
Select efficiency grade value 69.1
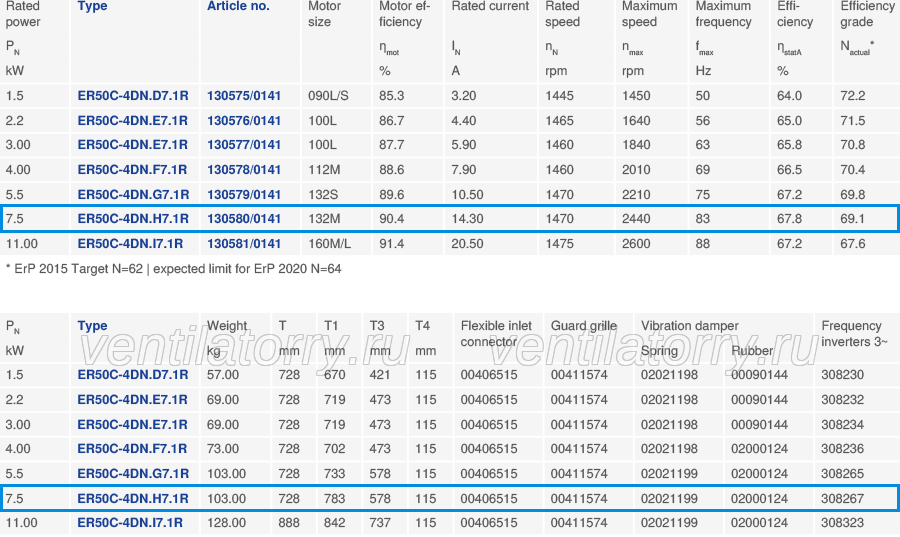click(x=853, y=219)
